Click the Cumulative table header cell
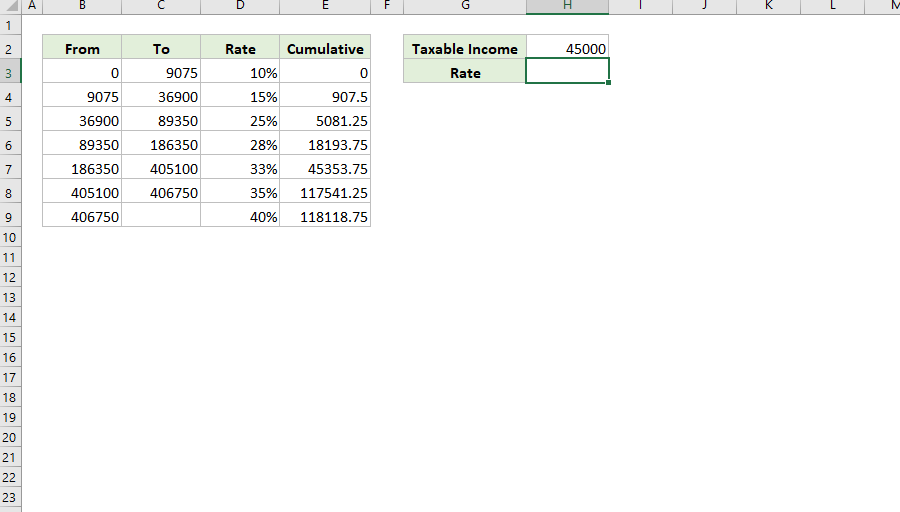 click(325, 48)
